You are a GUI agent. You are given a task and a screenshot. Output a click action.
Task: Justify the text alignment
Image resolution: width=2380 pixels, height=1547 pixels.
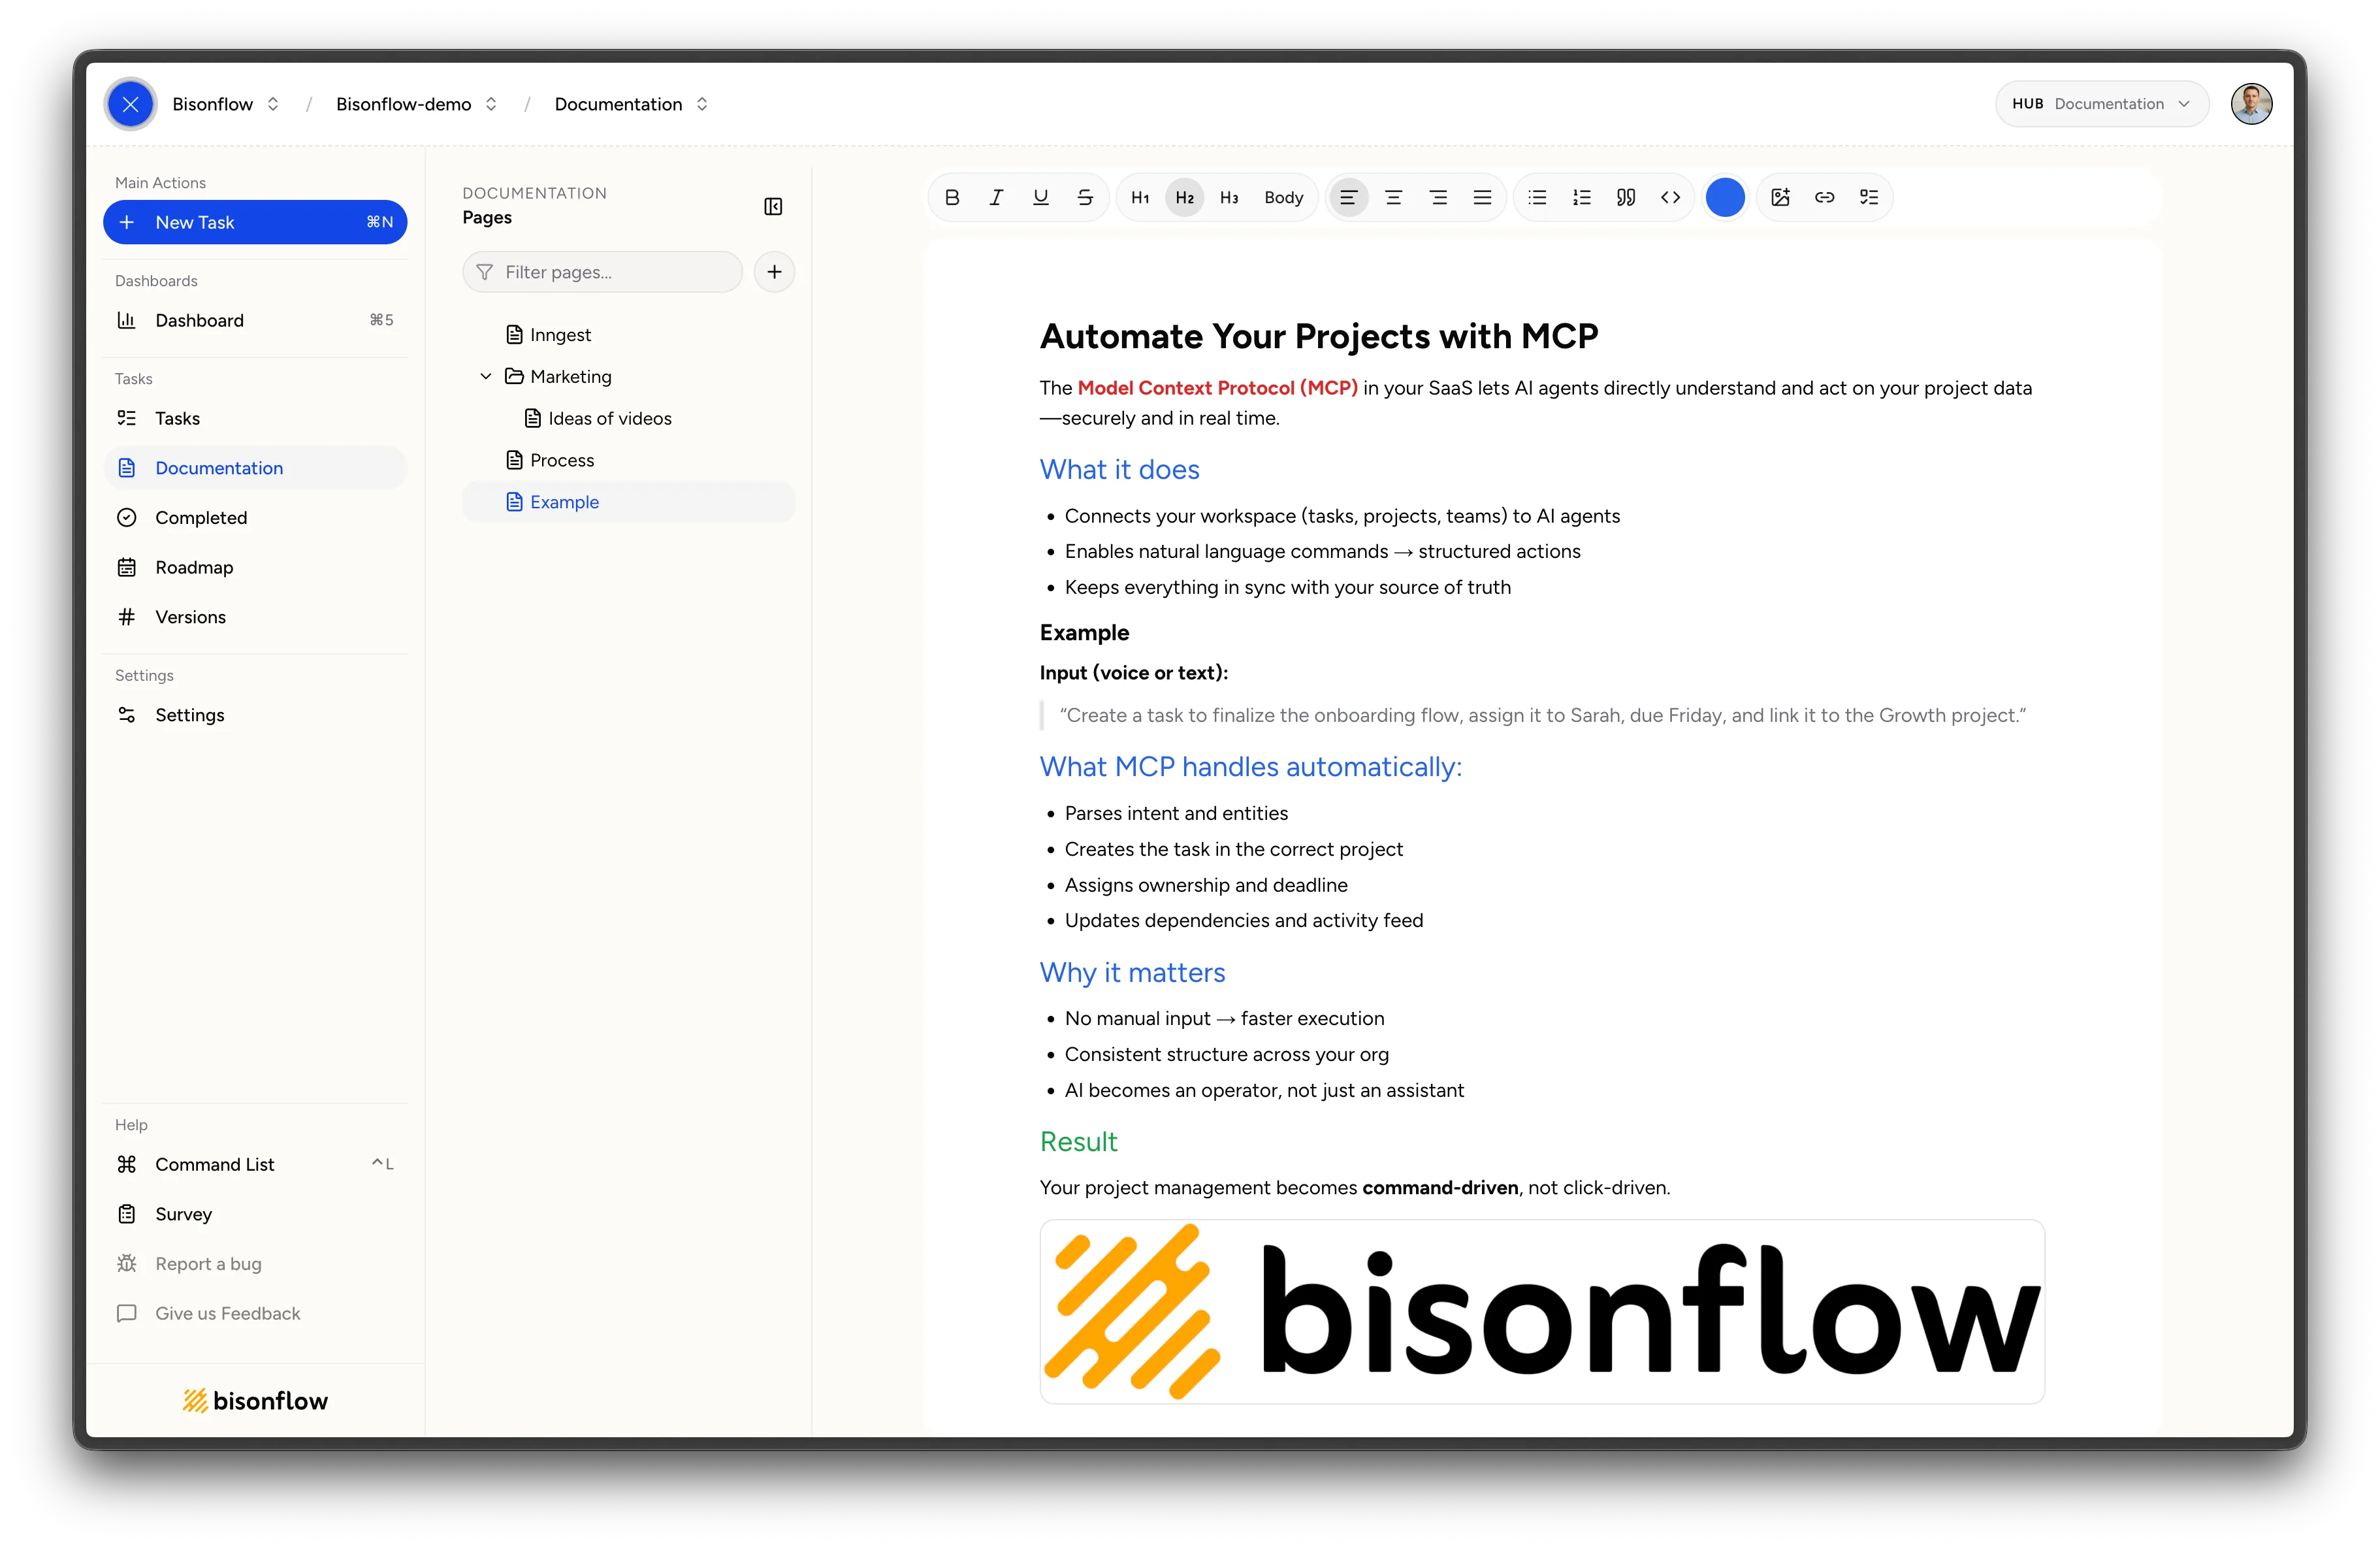[x=1482, y=197]
